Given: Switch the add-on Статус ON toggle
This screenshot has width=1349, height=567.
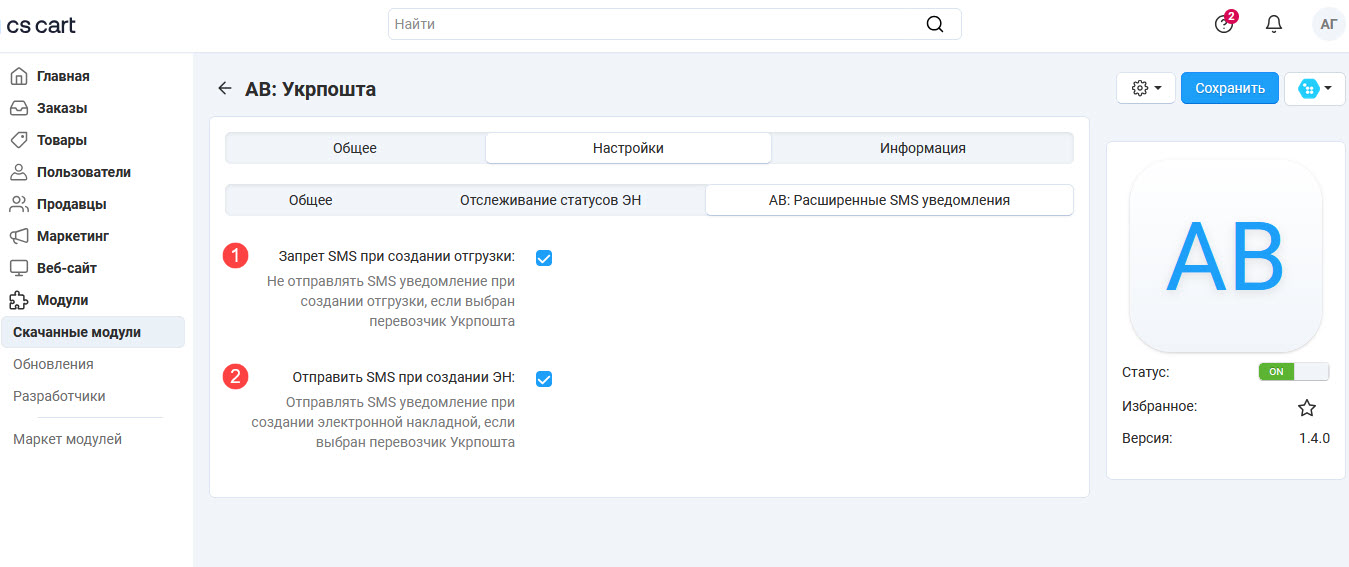Looking at the screenshot, I should (1294, 371).
